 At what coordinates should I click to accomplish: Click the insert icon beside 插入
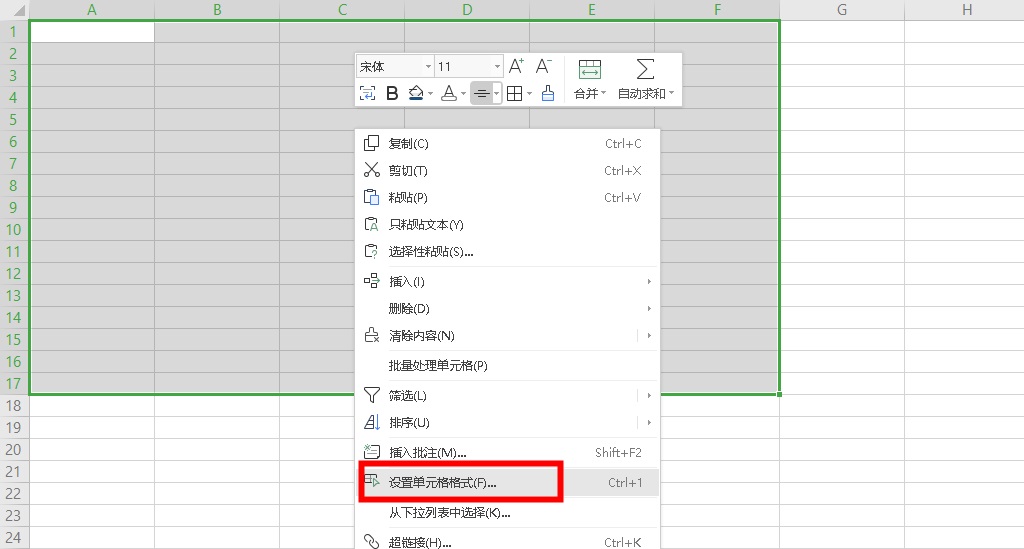(x=372, y=281)
